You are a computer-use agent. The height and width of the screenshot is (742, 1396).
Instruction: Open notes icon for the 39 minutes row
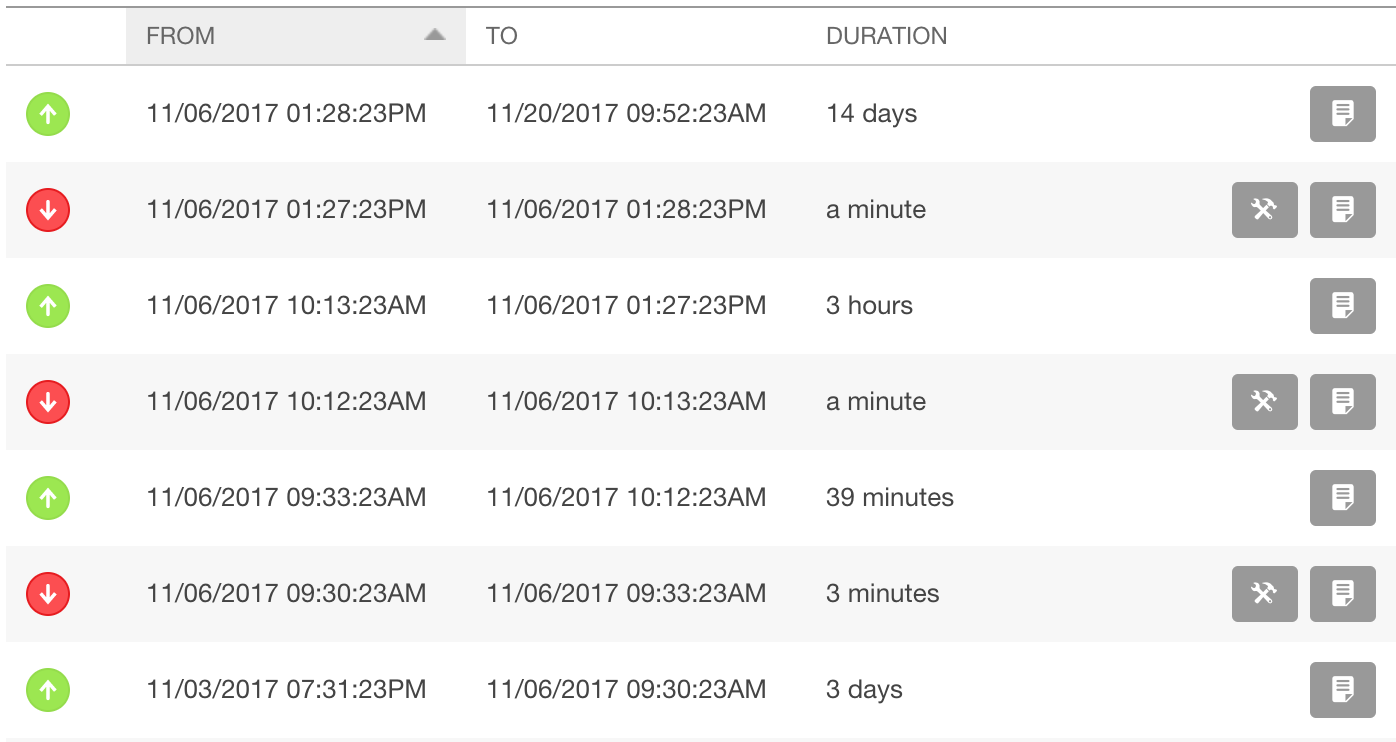coord(1343,498)
